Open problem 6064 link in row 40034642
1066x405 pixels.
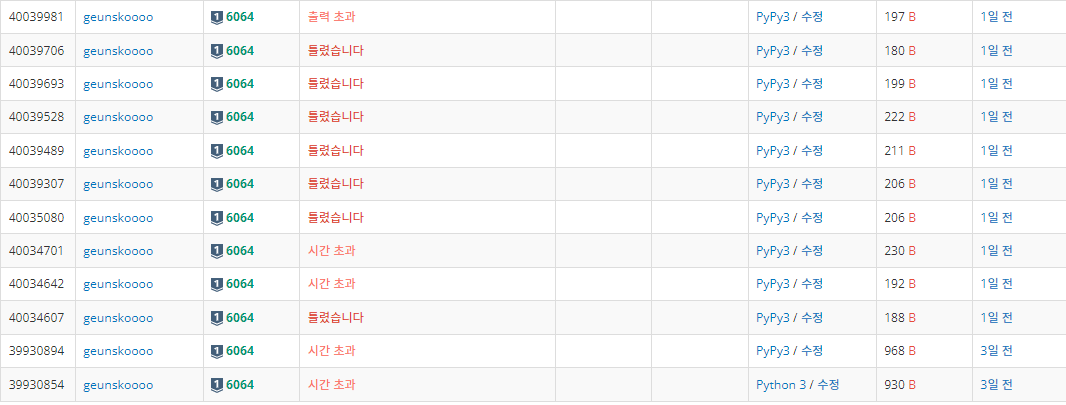click(240, 284)
